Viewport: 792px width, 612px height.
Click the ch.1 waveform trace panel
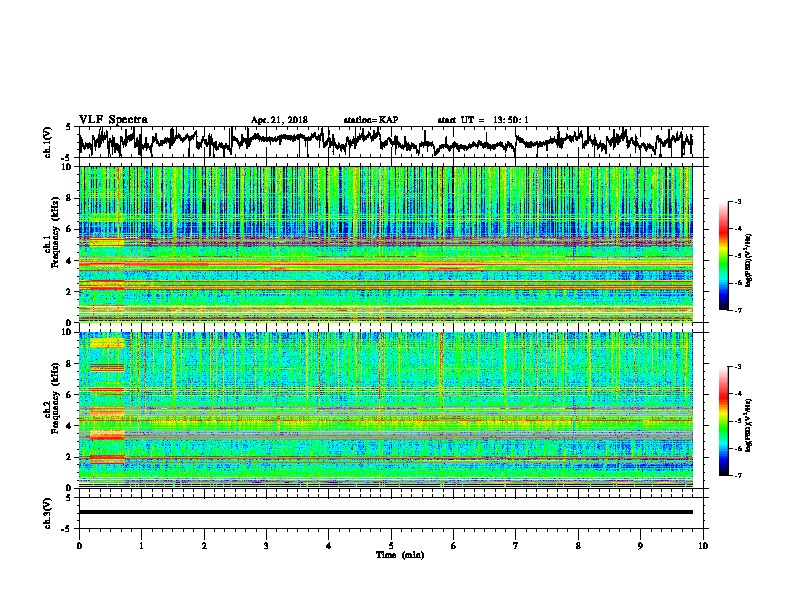391,142
